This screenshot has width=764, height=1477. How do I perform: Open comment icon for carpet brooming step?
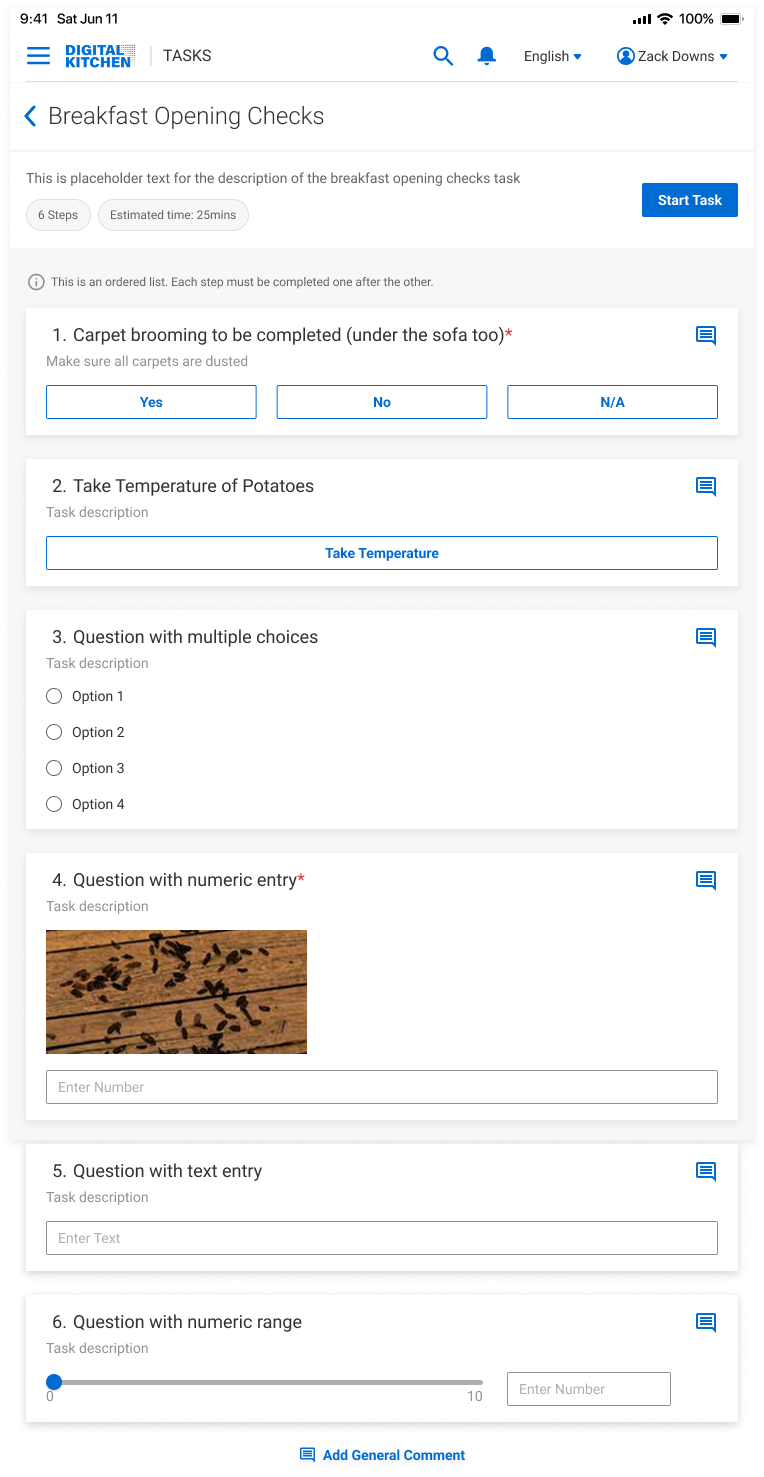point(706,336)
